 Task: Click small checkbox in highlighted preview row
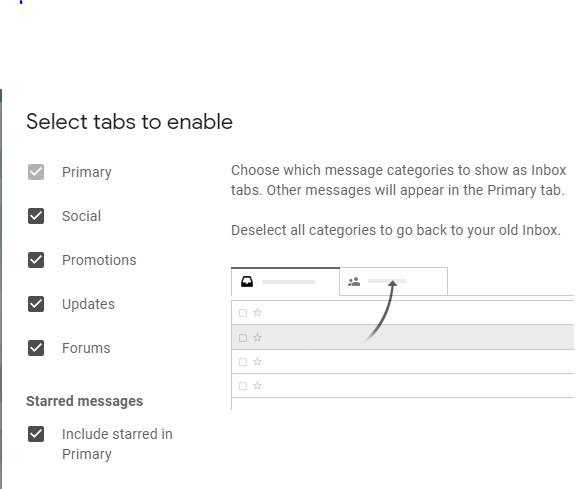[x=243, y=338]
